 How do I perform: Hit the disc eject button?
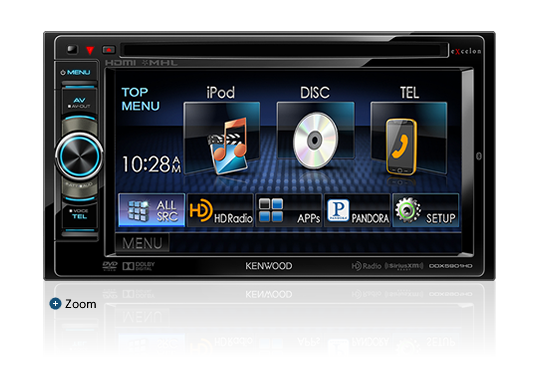coord(109,50)
